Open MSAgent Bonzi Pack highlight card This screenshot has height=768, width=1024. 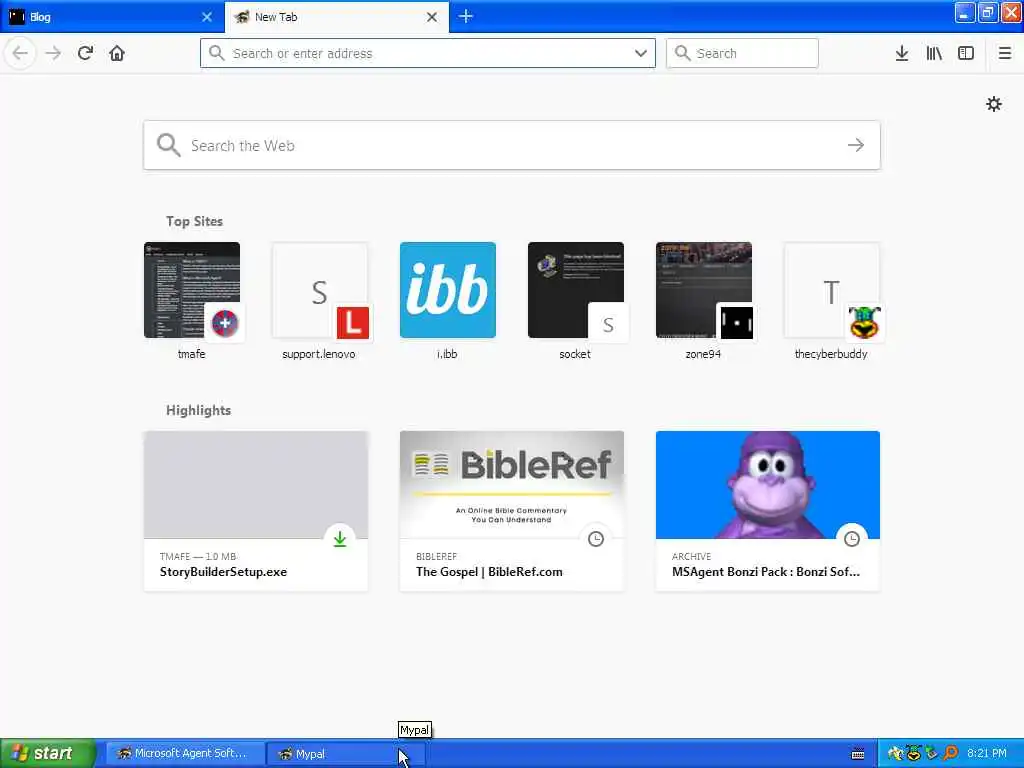click(x=768, y=511)
